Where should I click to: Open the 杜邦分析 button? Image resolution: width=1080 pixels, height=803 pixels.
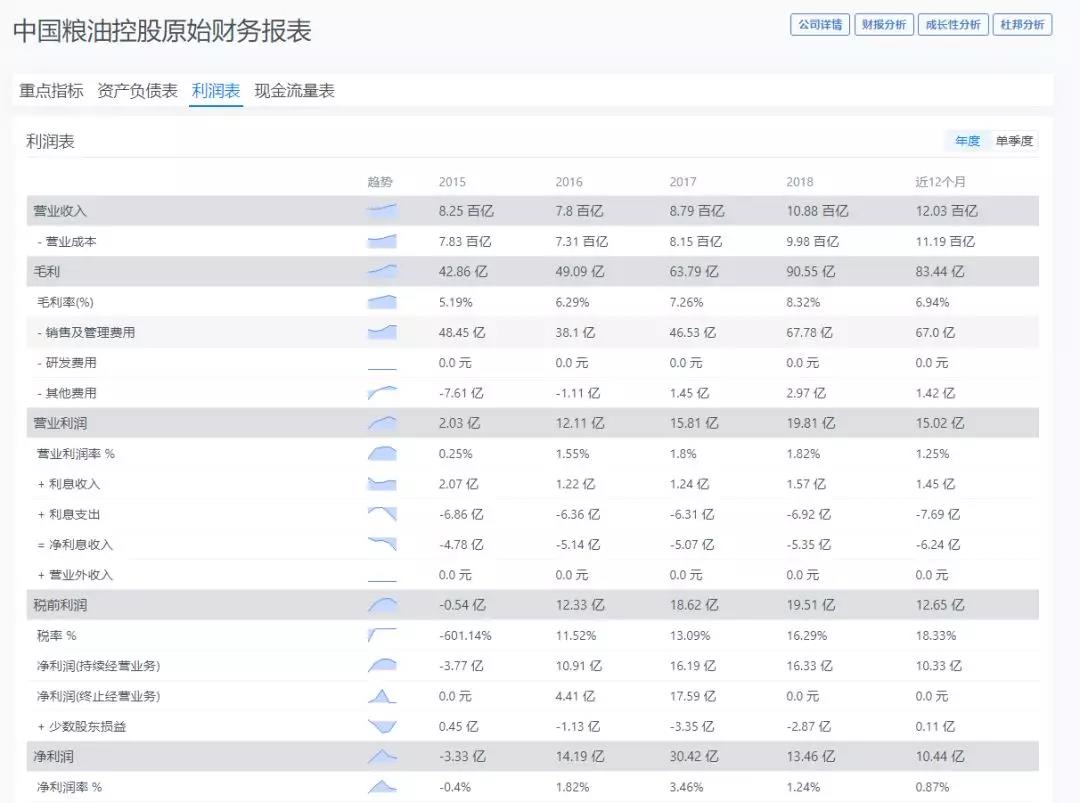(x=1022, y=25)
